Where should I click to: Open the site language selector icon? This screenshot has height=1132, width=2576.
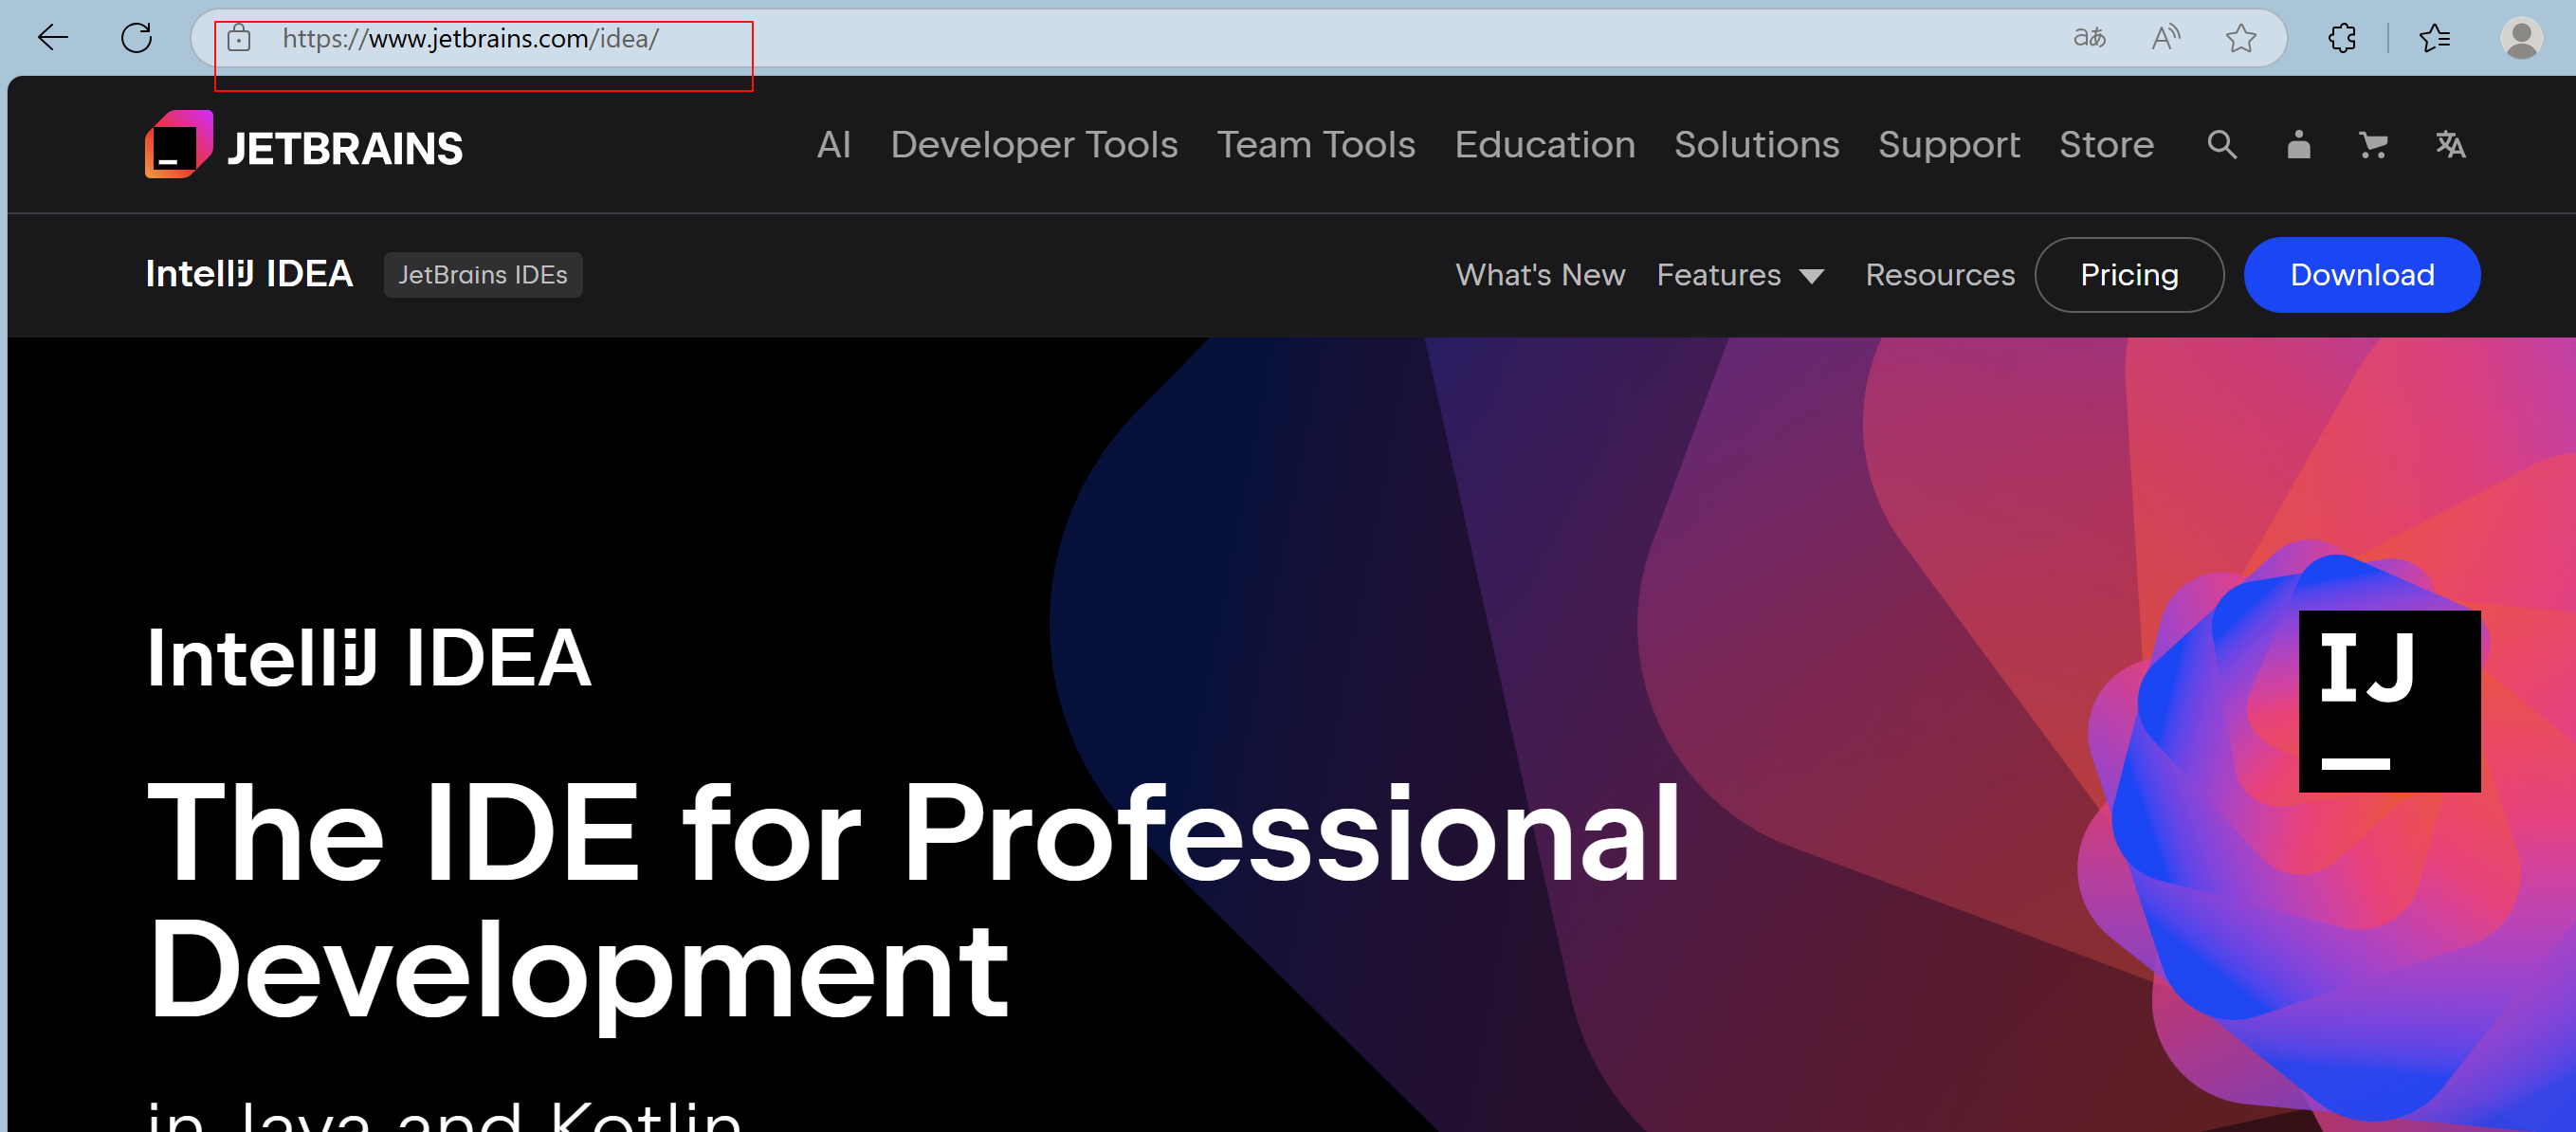(2449, 145)
